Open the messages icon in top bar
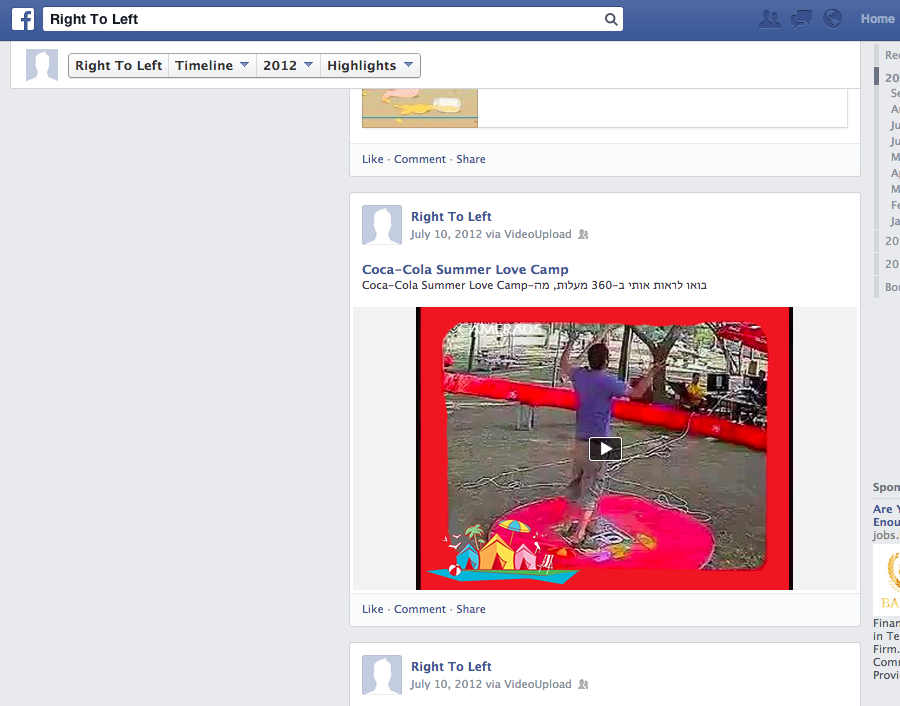The width and height of the screenshot is (900, 706). 801,19
